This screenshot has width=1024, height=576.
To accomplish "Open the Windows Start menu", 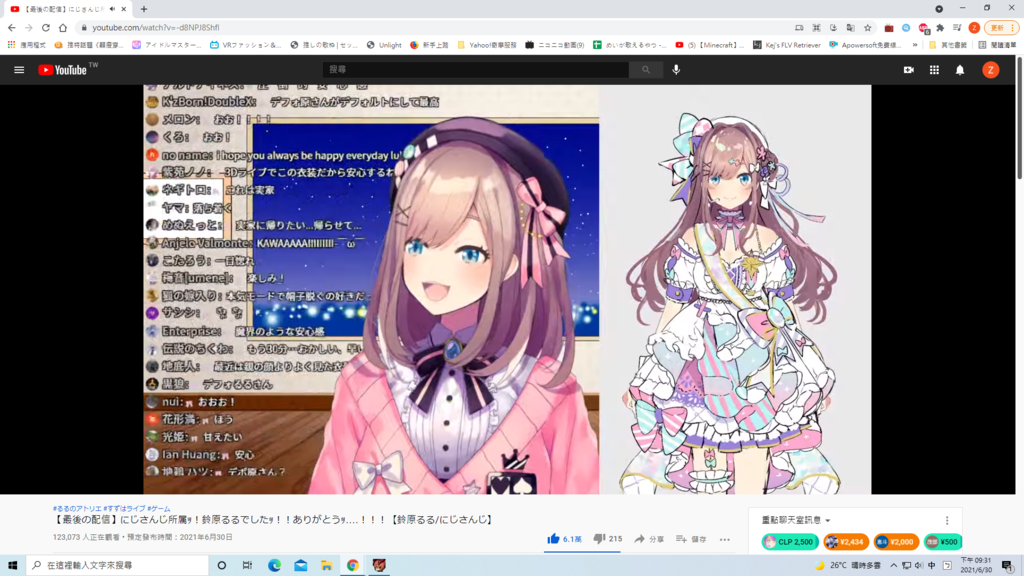I will click(12, 565).
